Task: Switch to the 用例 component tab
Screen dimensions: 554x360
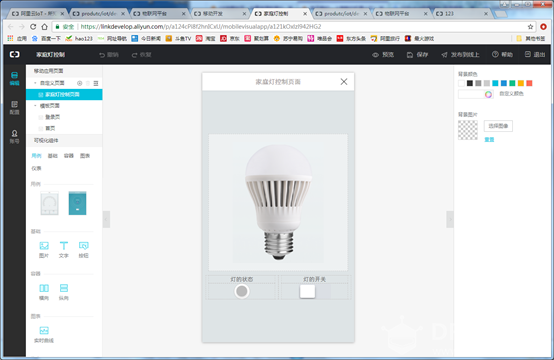Action: point(36,155)
